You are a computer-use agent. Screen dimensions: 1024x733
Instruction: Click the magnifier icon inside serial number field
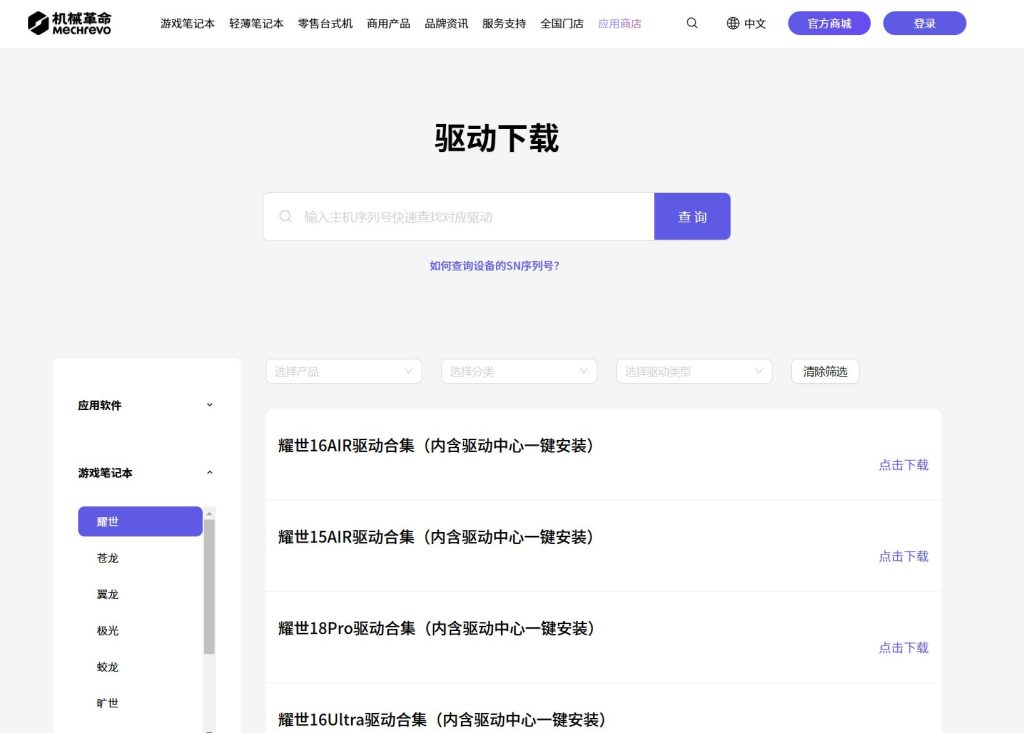click(x=285, y=216)
